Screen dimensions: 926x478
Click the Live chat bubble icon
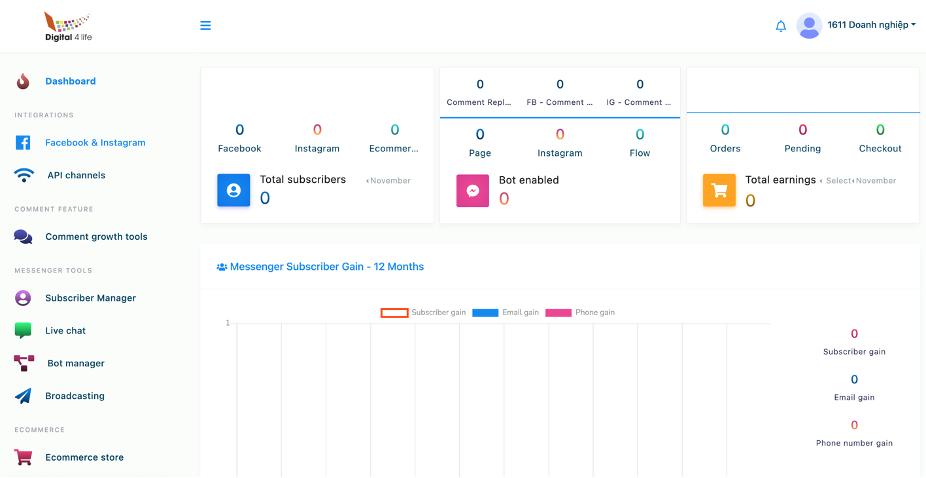(x=23, y=331)
